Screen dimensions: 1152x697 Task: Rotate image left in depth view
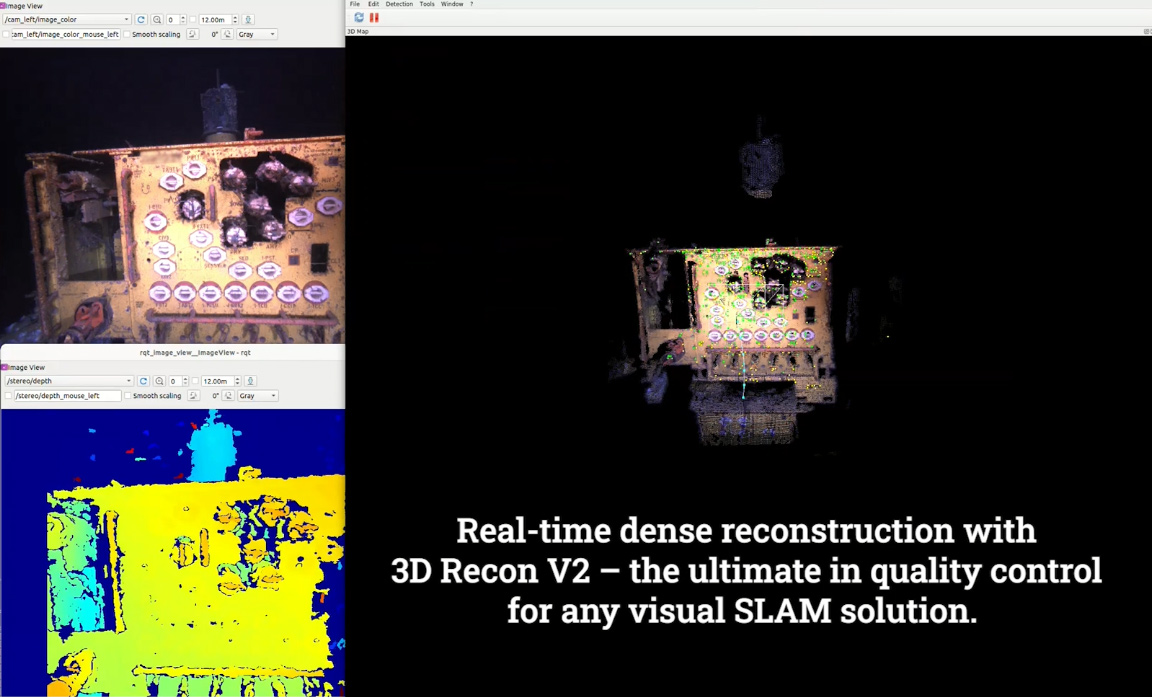pos(193,396)
